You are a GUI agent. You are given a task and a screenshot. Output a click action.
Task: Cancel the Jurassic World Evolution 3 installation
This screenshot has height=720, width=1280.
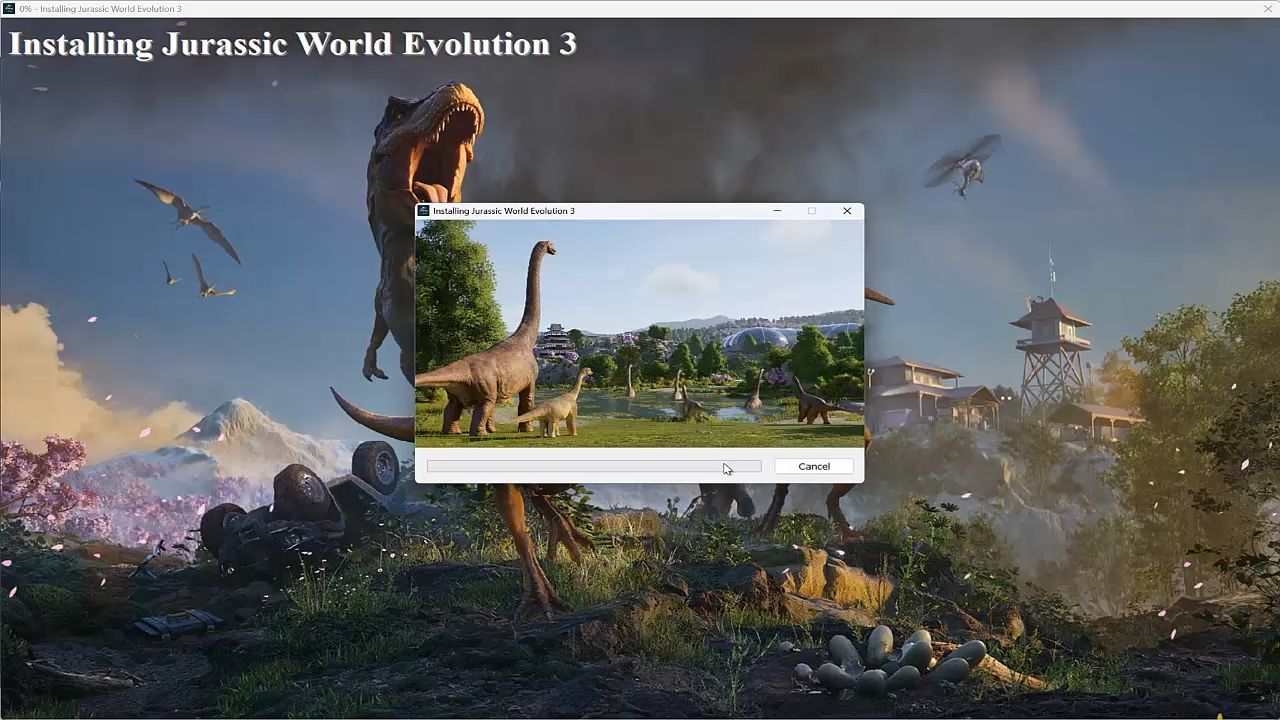click(x=814, y=466)
